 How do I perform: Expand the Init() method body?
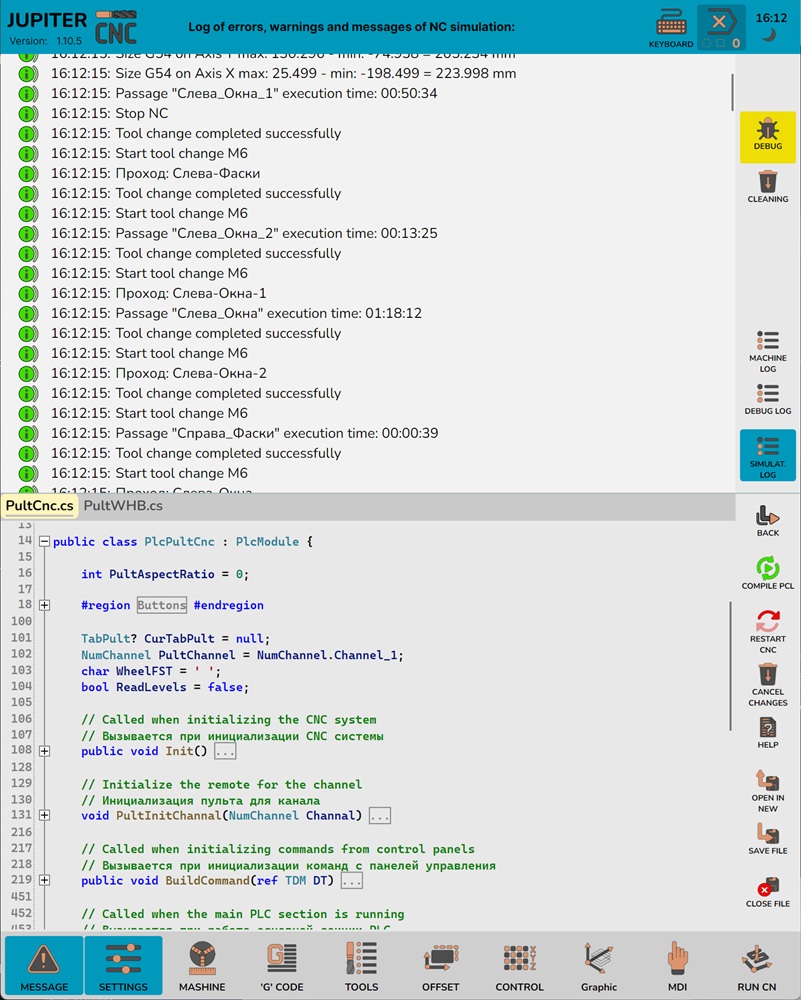tap(44, 751)
